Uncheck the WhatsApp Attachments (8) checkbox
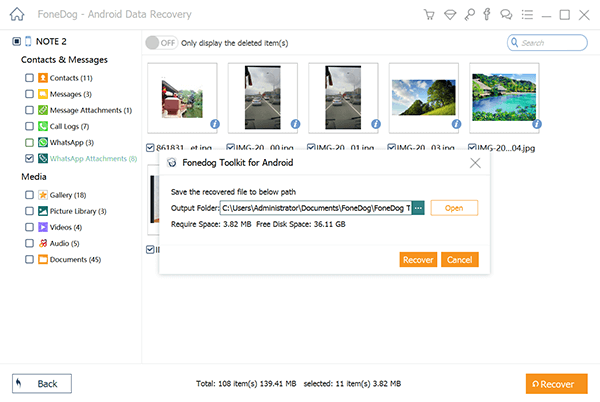The image size is (600, 402). 29,158
